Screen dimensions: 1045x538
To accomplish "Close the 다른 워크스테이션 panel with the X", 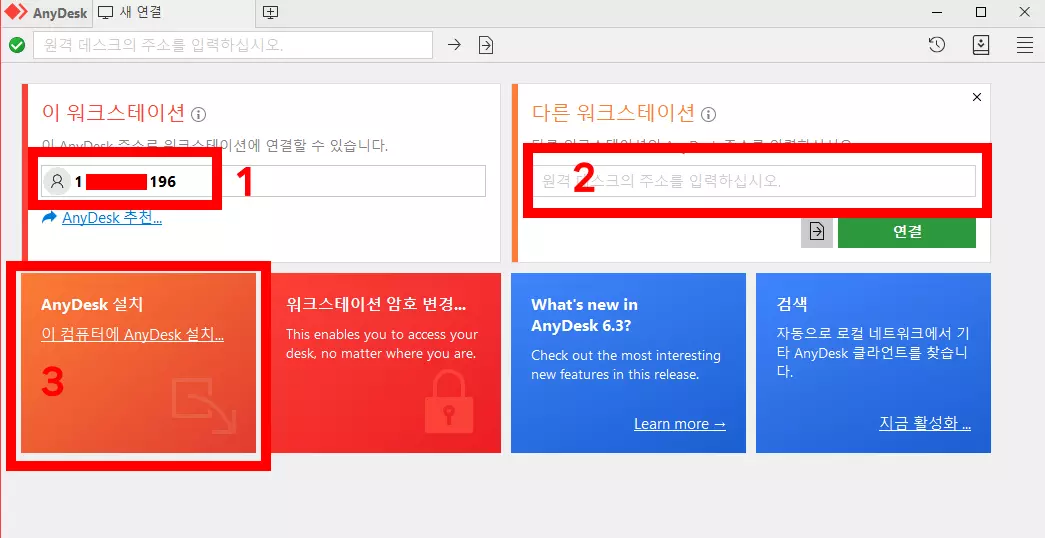I will (977, 97).
